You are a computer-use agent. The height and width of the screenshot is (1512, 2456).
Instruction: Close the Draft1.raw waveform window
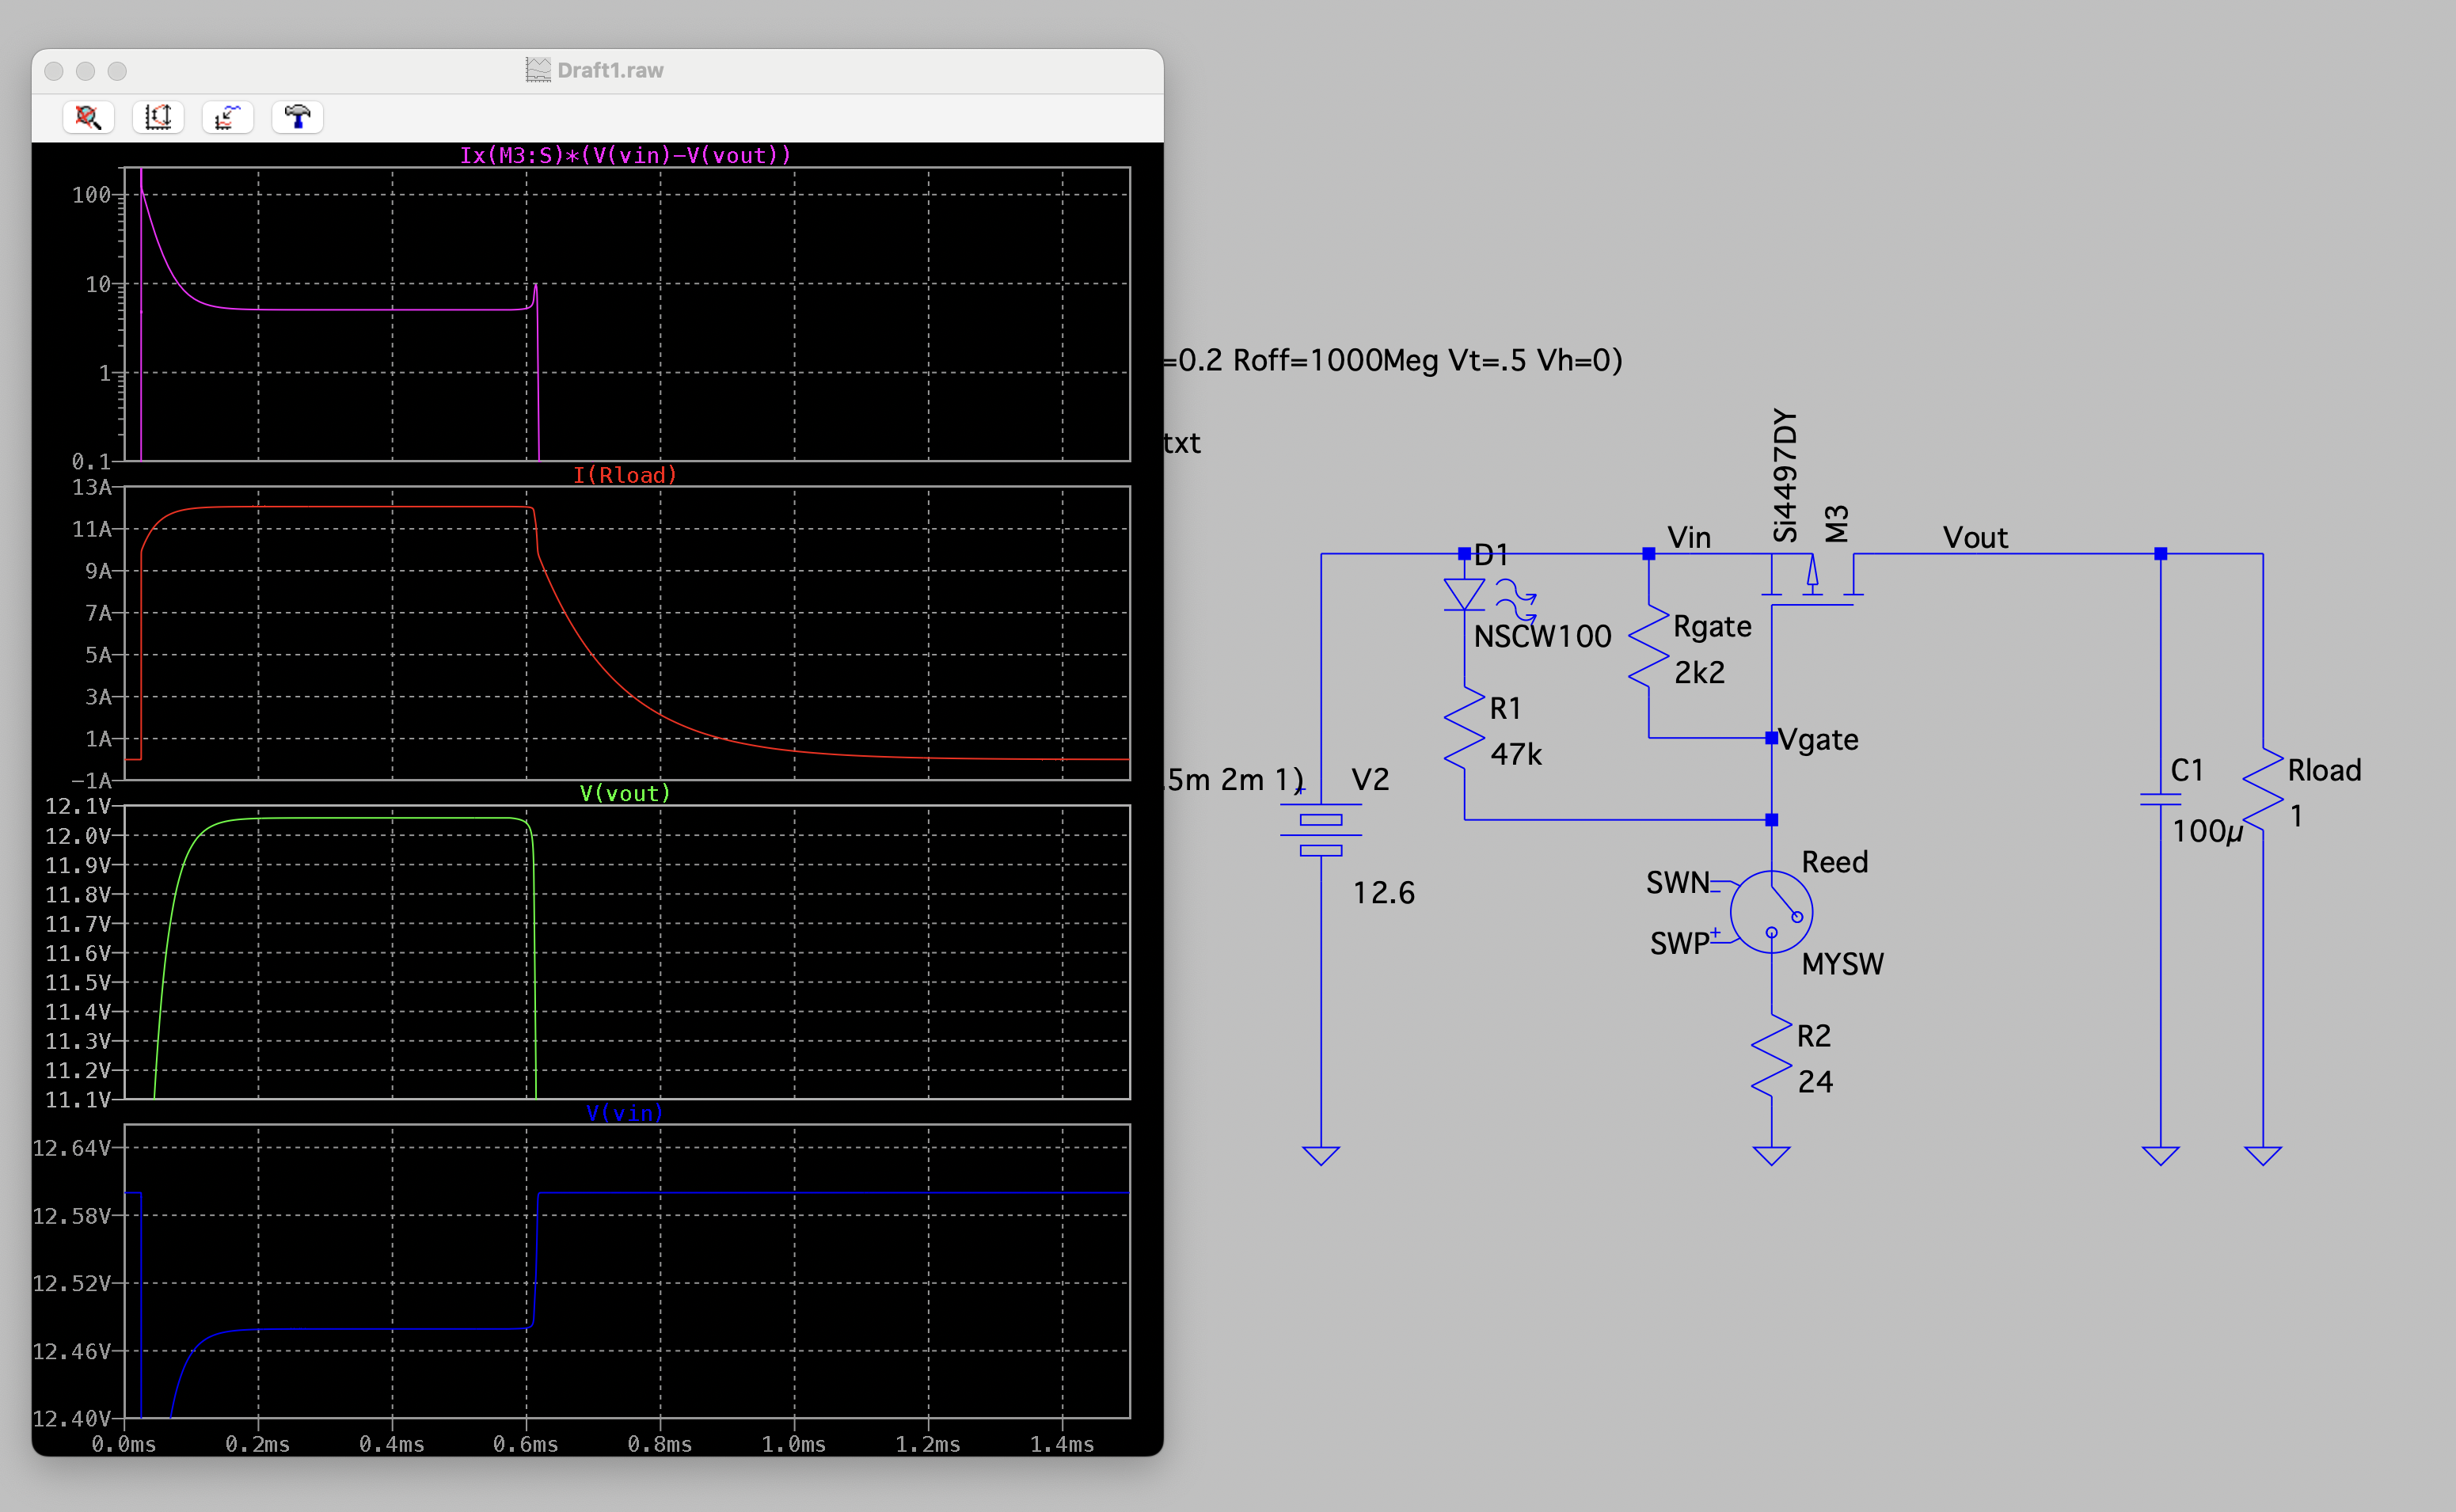(x=54, y=71)
